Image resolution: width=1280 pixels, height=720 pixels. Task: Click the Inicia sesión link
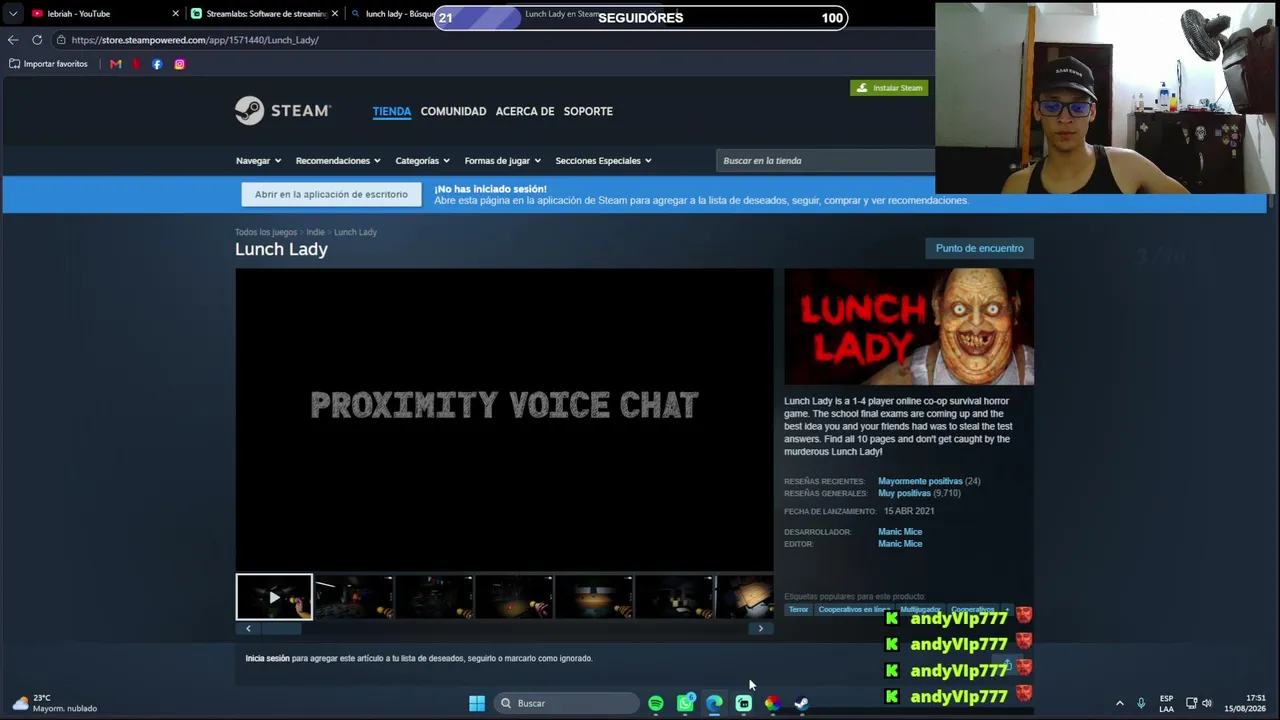[x=267, y=658]
